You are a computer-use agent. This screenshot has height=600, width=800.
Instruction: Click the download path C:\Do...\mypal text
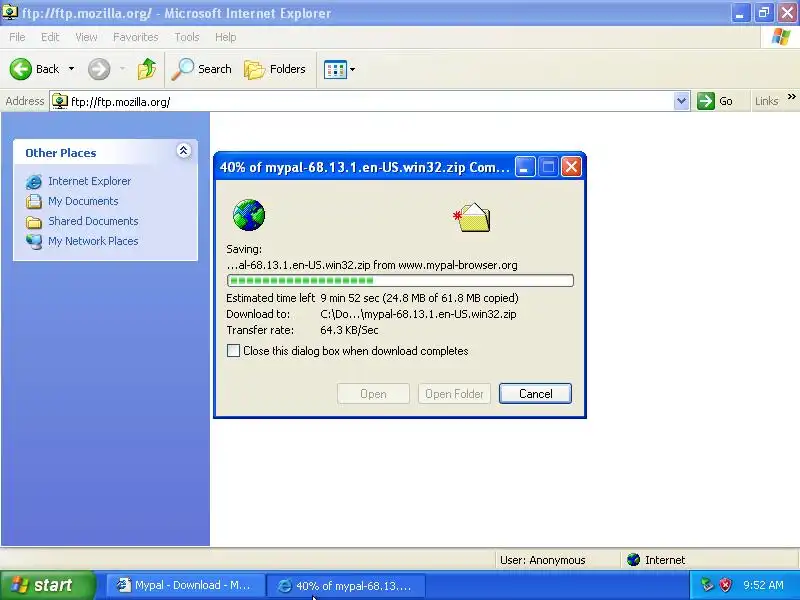click(x=418, y=314)
